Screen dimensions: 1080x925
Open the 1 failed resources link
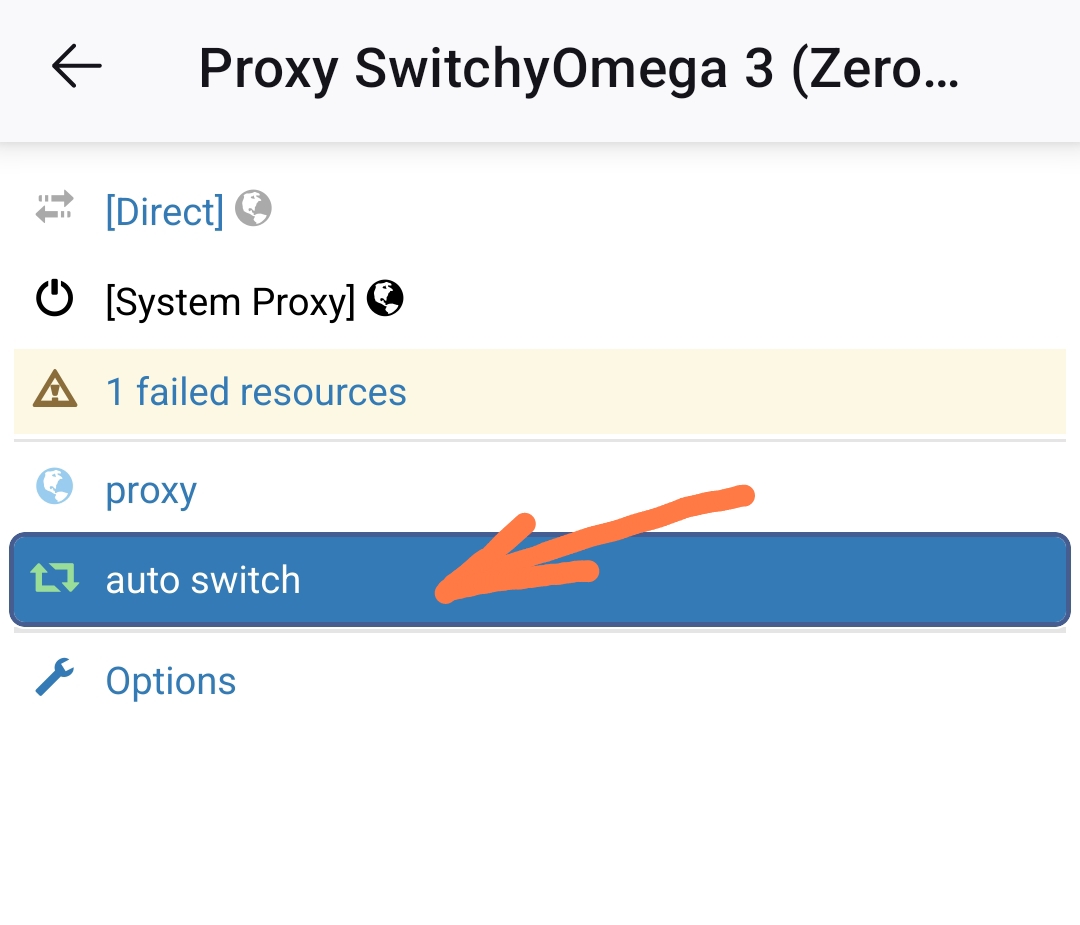(256, 392)
